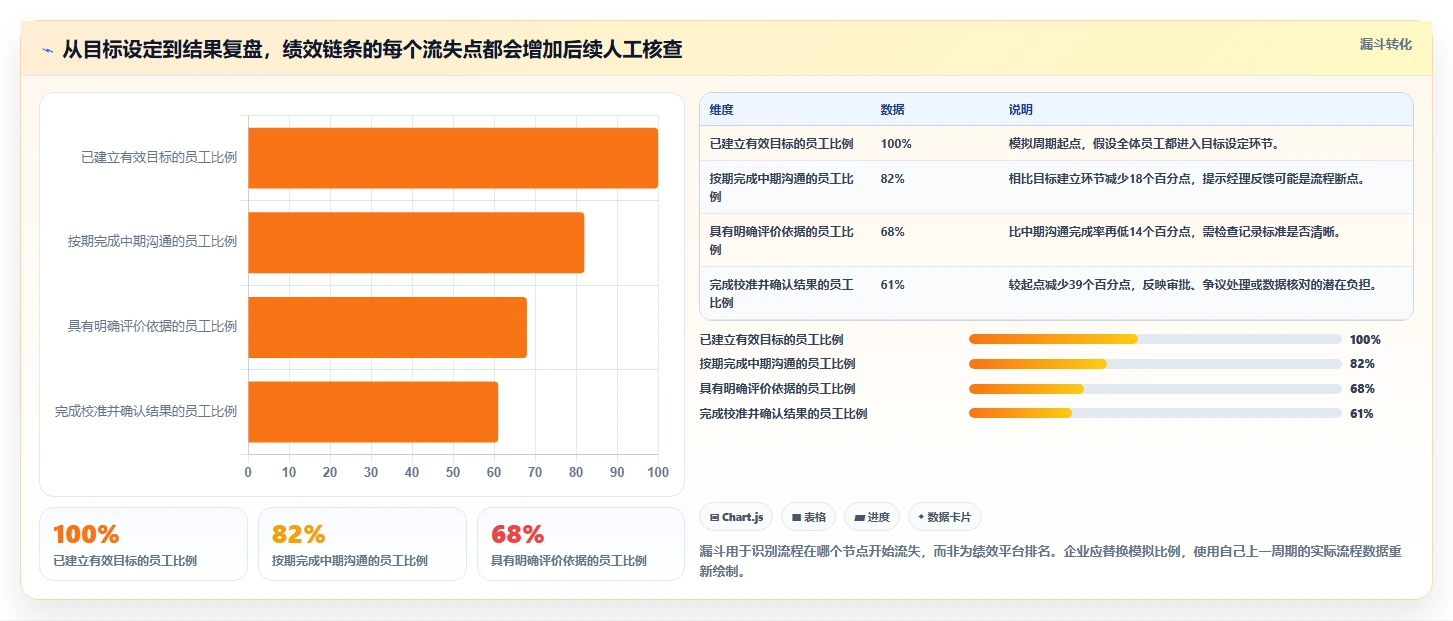The width and height of the screenshot is (1453, 621).
Task: Click the 100% value in the table
Action: click(x=896, y=144)
